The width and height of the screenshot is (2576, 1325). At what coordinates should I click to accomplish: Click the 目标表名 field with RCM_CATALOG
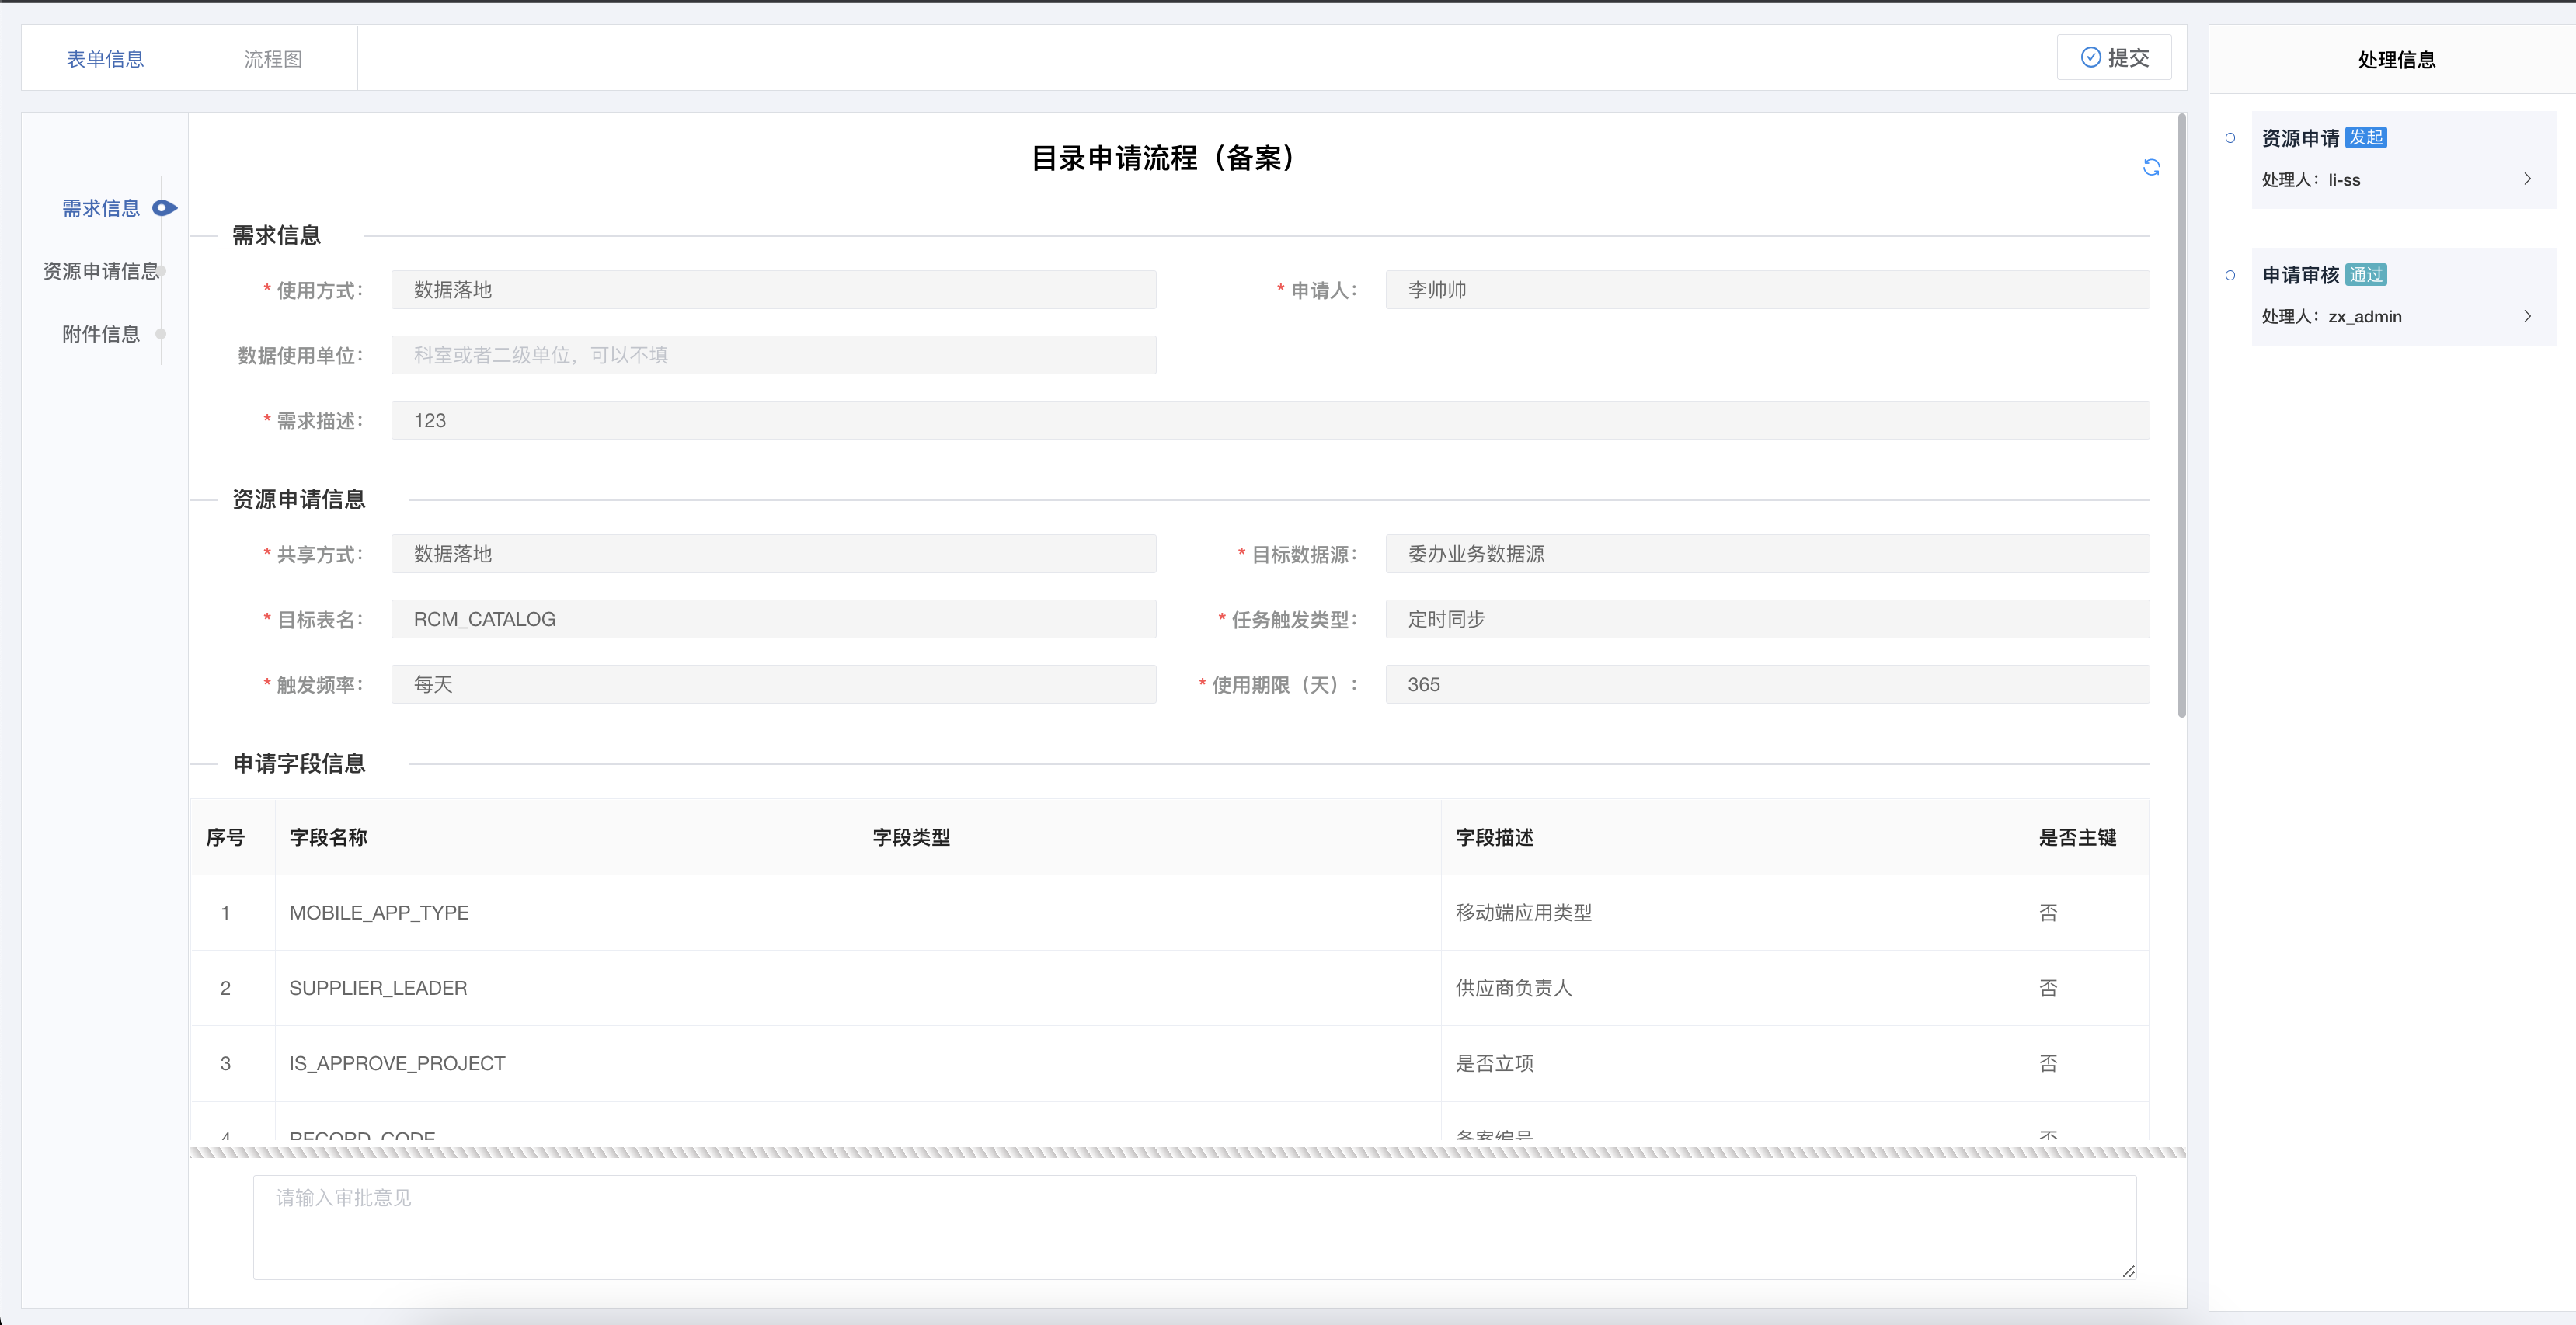pos(773,619)
